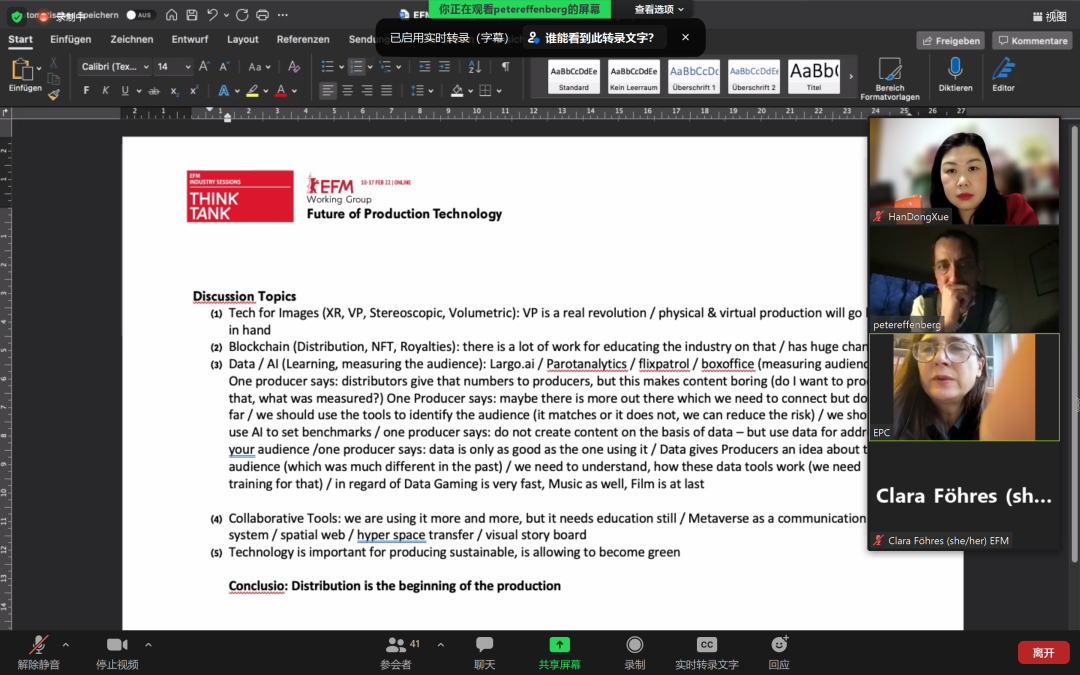Switch to the Start ribbon tab
1080x675 pixels.
(x=20, y=39)
